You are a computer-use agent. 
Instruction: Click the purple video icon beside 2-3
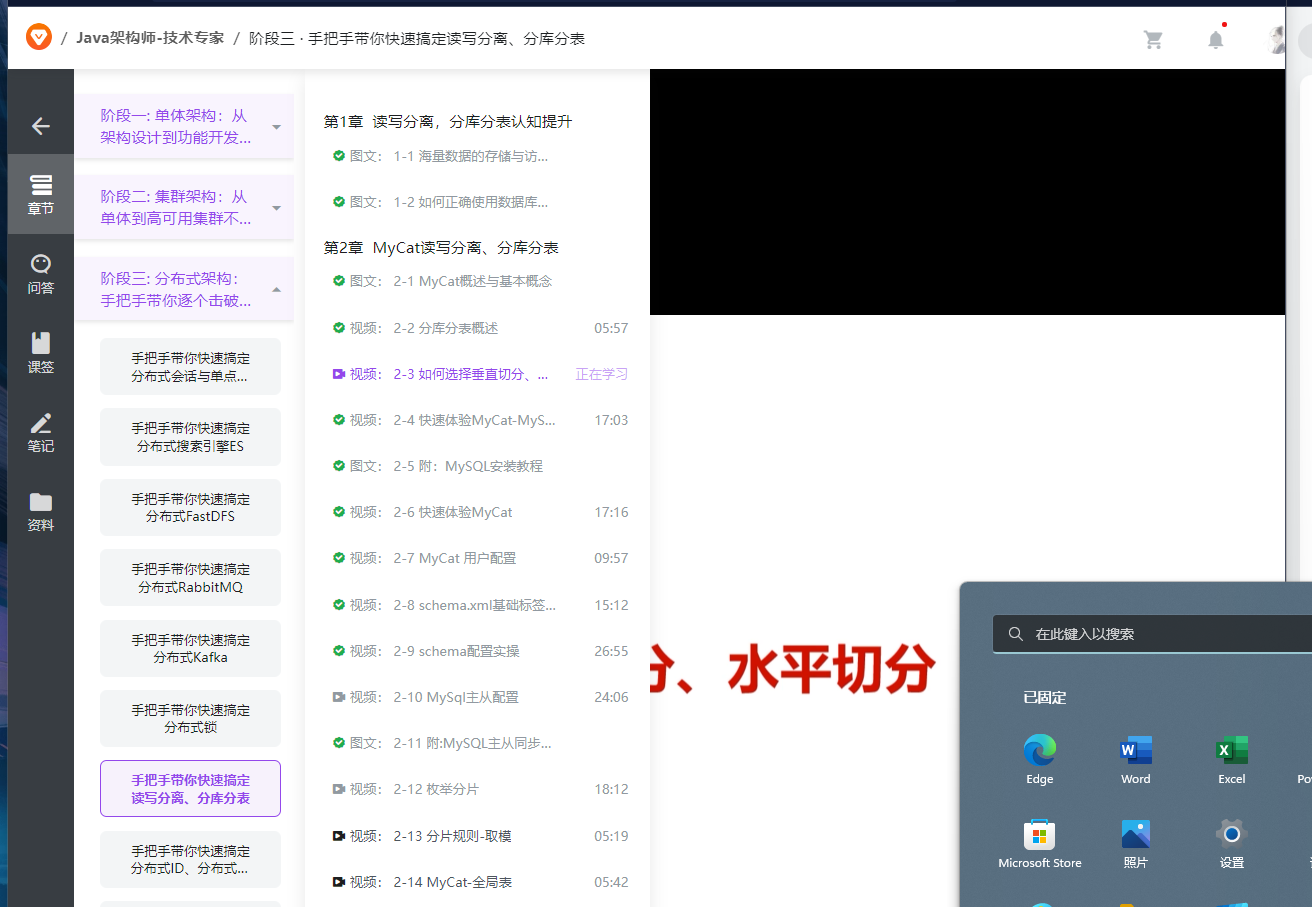click(339, 374)
